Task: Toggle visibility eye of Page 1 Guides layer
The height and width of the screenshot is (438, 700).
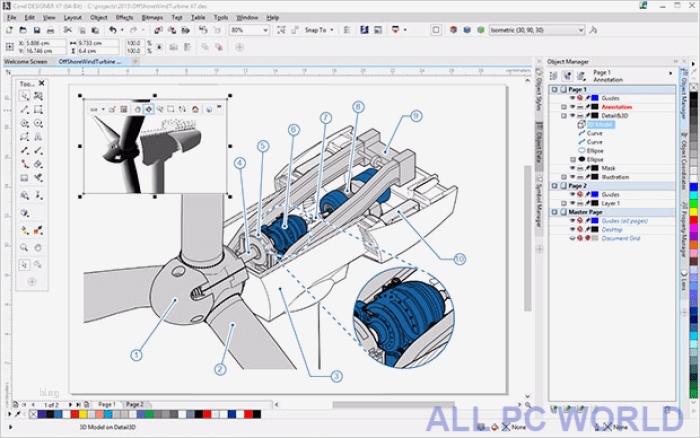Action: coord(572,98)
